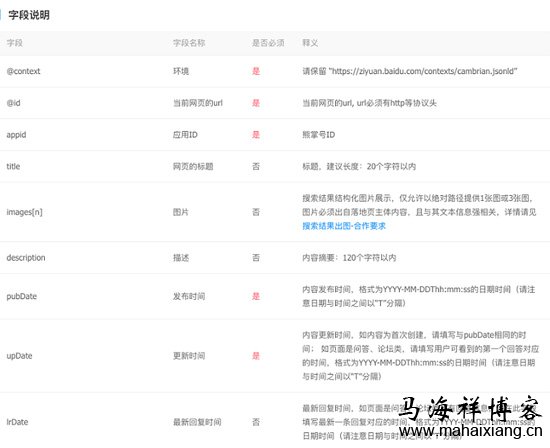550x448 pixels.
Task: Select the 最新回复时间 name cell
Action: tap(197, 422)
